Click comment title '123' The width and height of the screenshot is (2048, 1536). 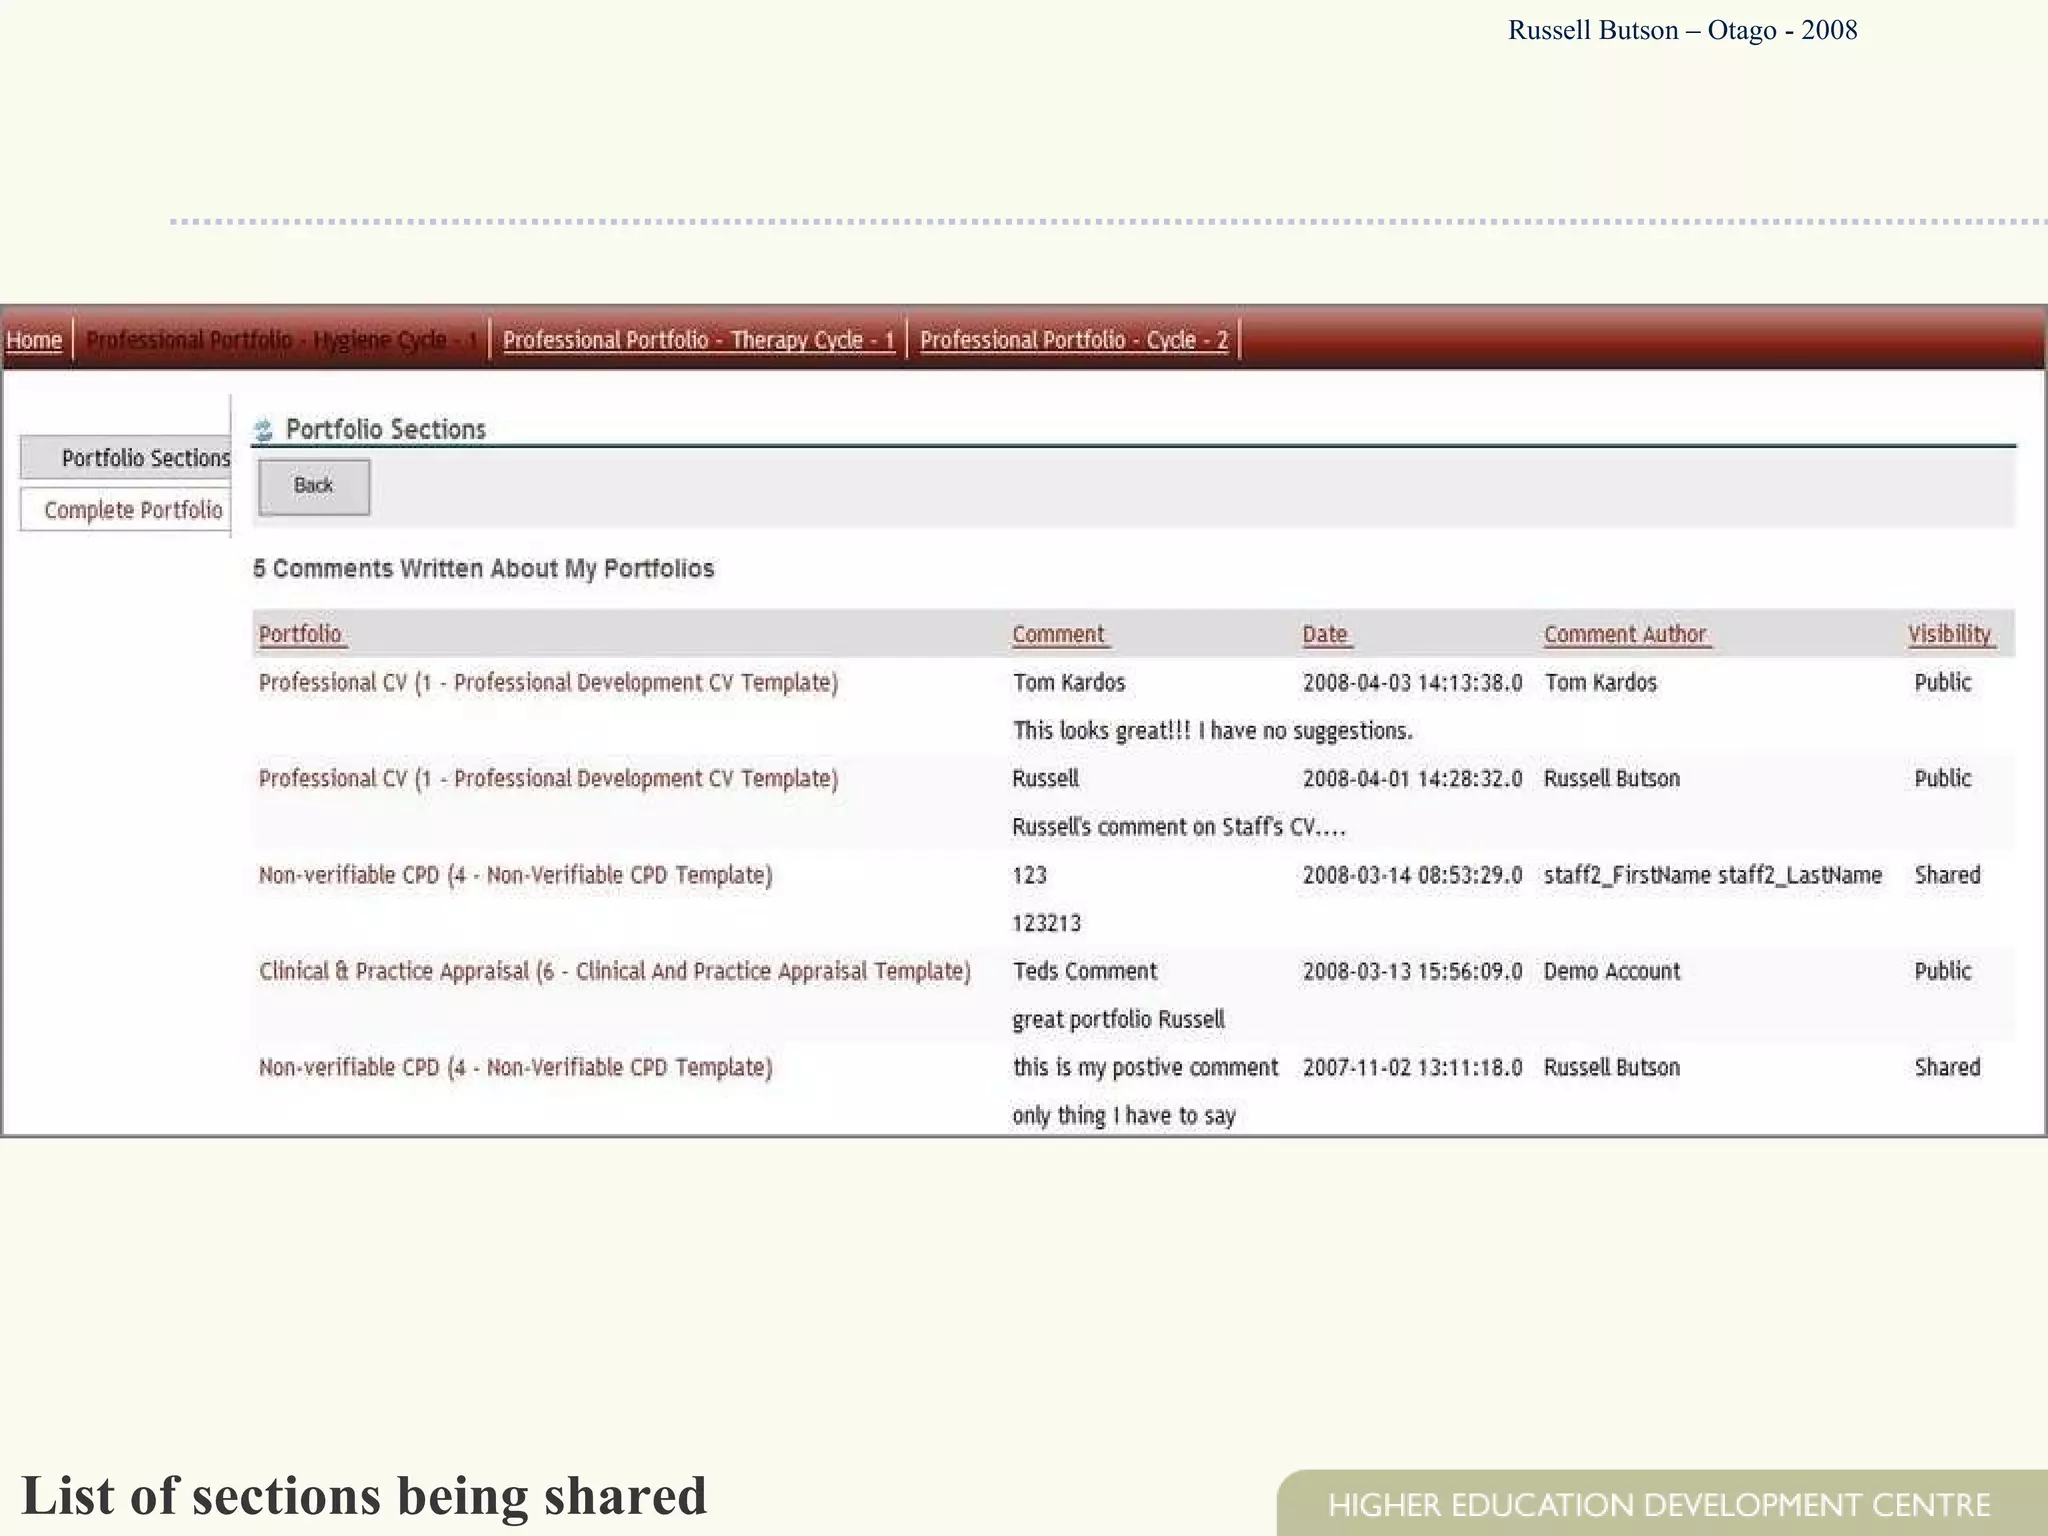tap(1029, 875)
